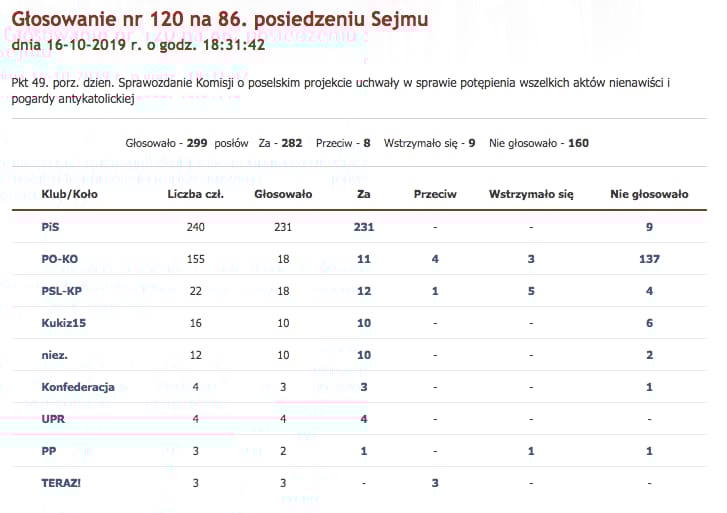Click PiS Głosowało value 231

(283, 227)
